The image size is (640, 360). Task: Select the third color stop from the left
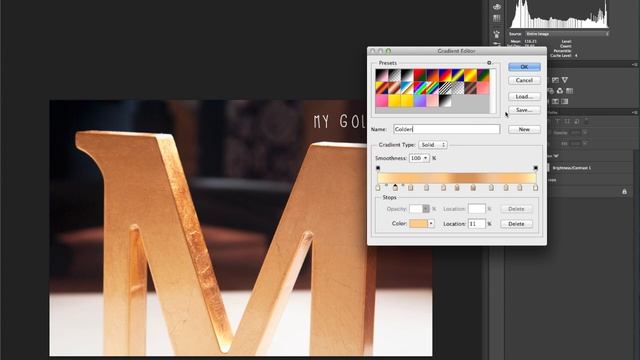pyautogui.click(x=411, y=188)
